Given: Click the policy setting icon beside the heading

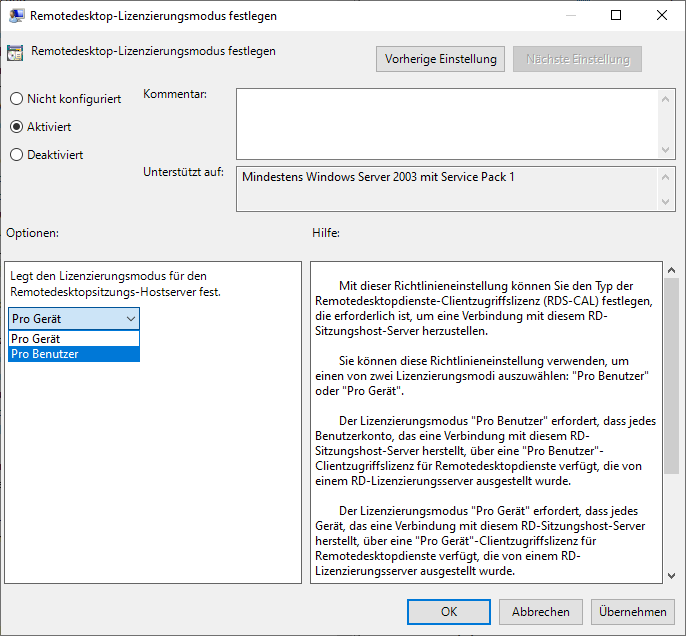Looking at the screenshot, I should pyautogui.click(x=15, y=53).
